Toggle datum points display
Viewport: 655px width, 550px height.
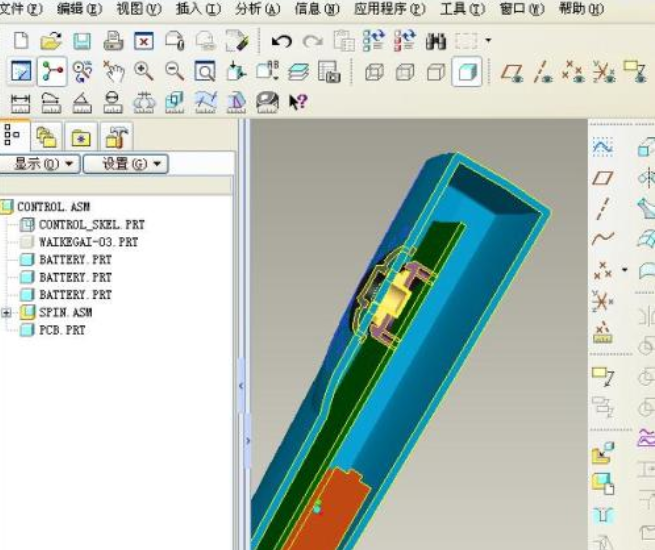pos(573,71)
